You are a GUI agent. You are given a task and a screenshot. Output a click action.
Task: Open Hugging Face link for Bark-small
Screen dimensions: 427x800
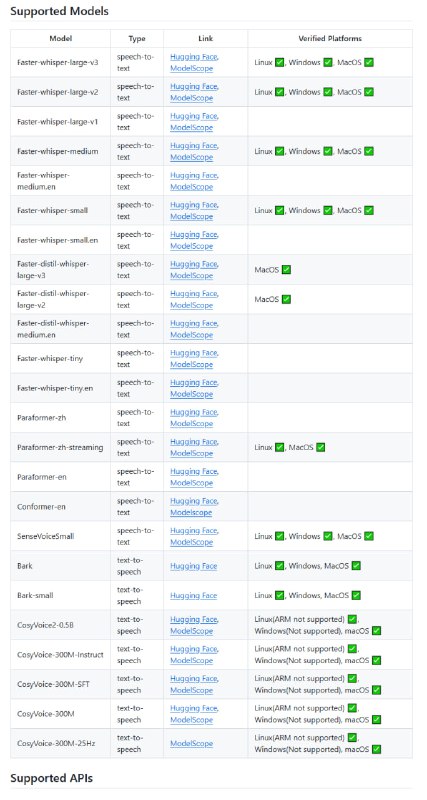[x=194, y=596]
